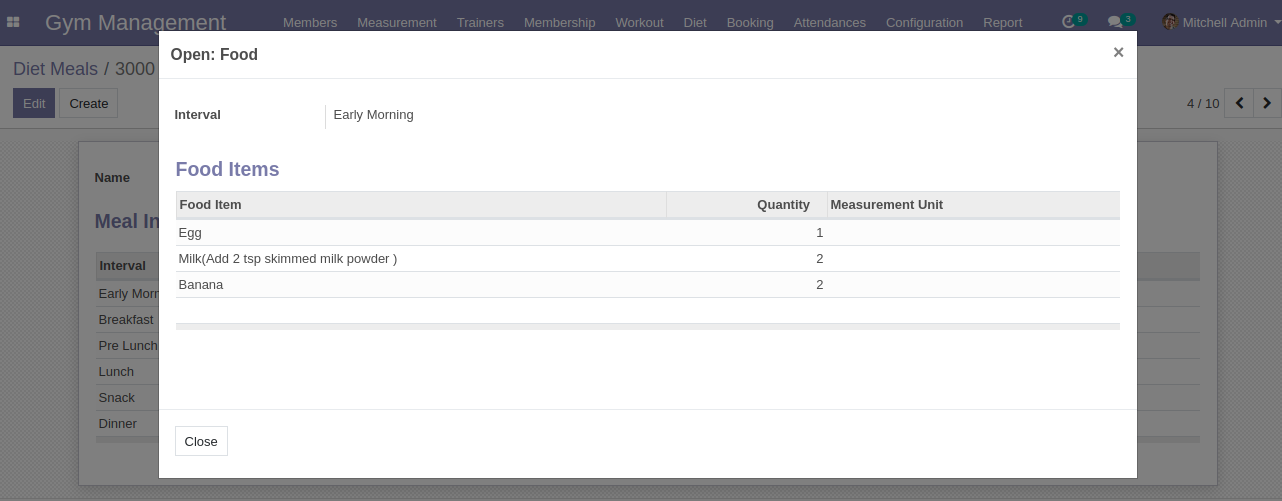
Task: Go to next record arrow
Action: point(1267,103)
